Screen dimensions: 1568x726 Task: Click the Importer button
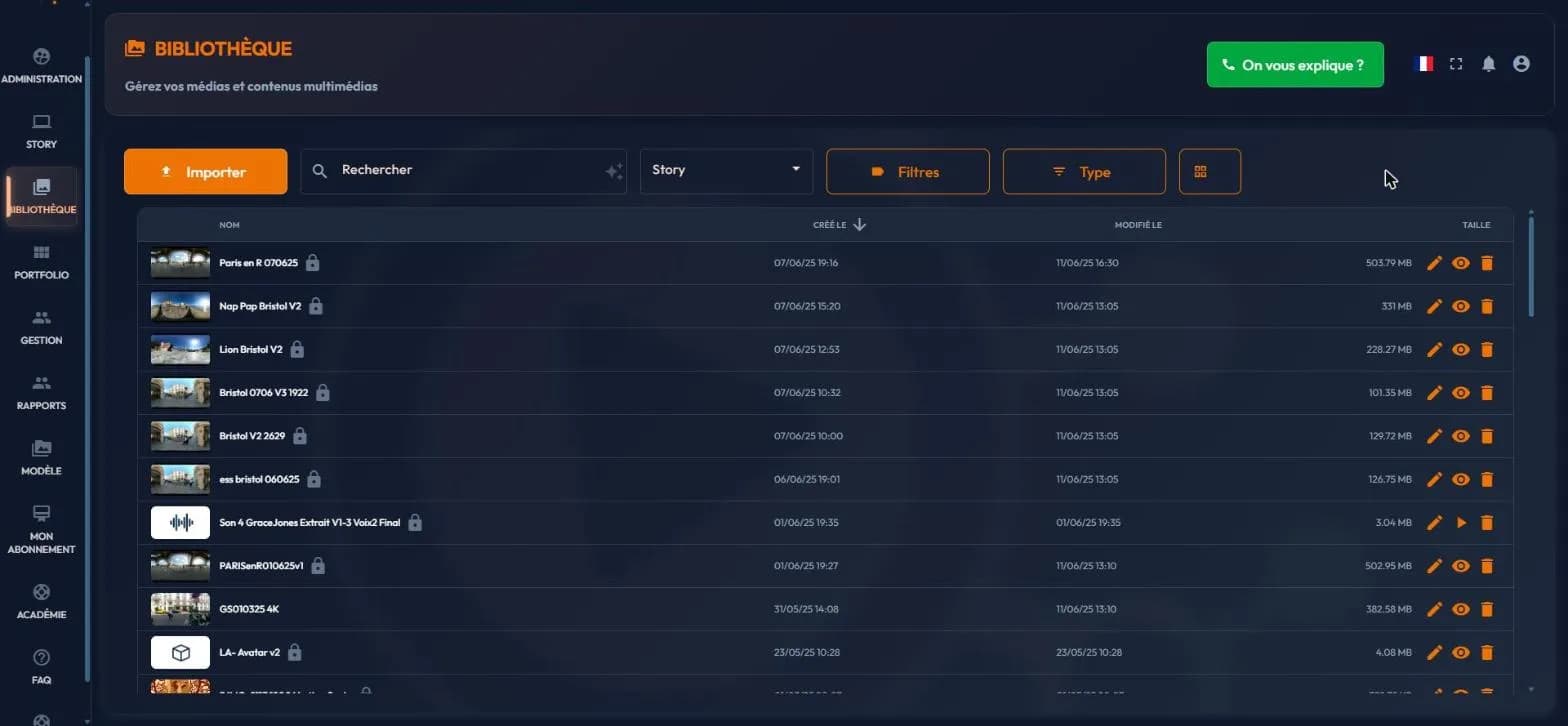point(205,171)
